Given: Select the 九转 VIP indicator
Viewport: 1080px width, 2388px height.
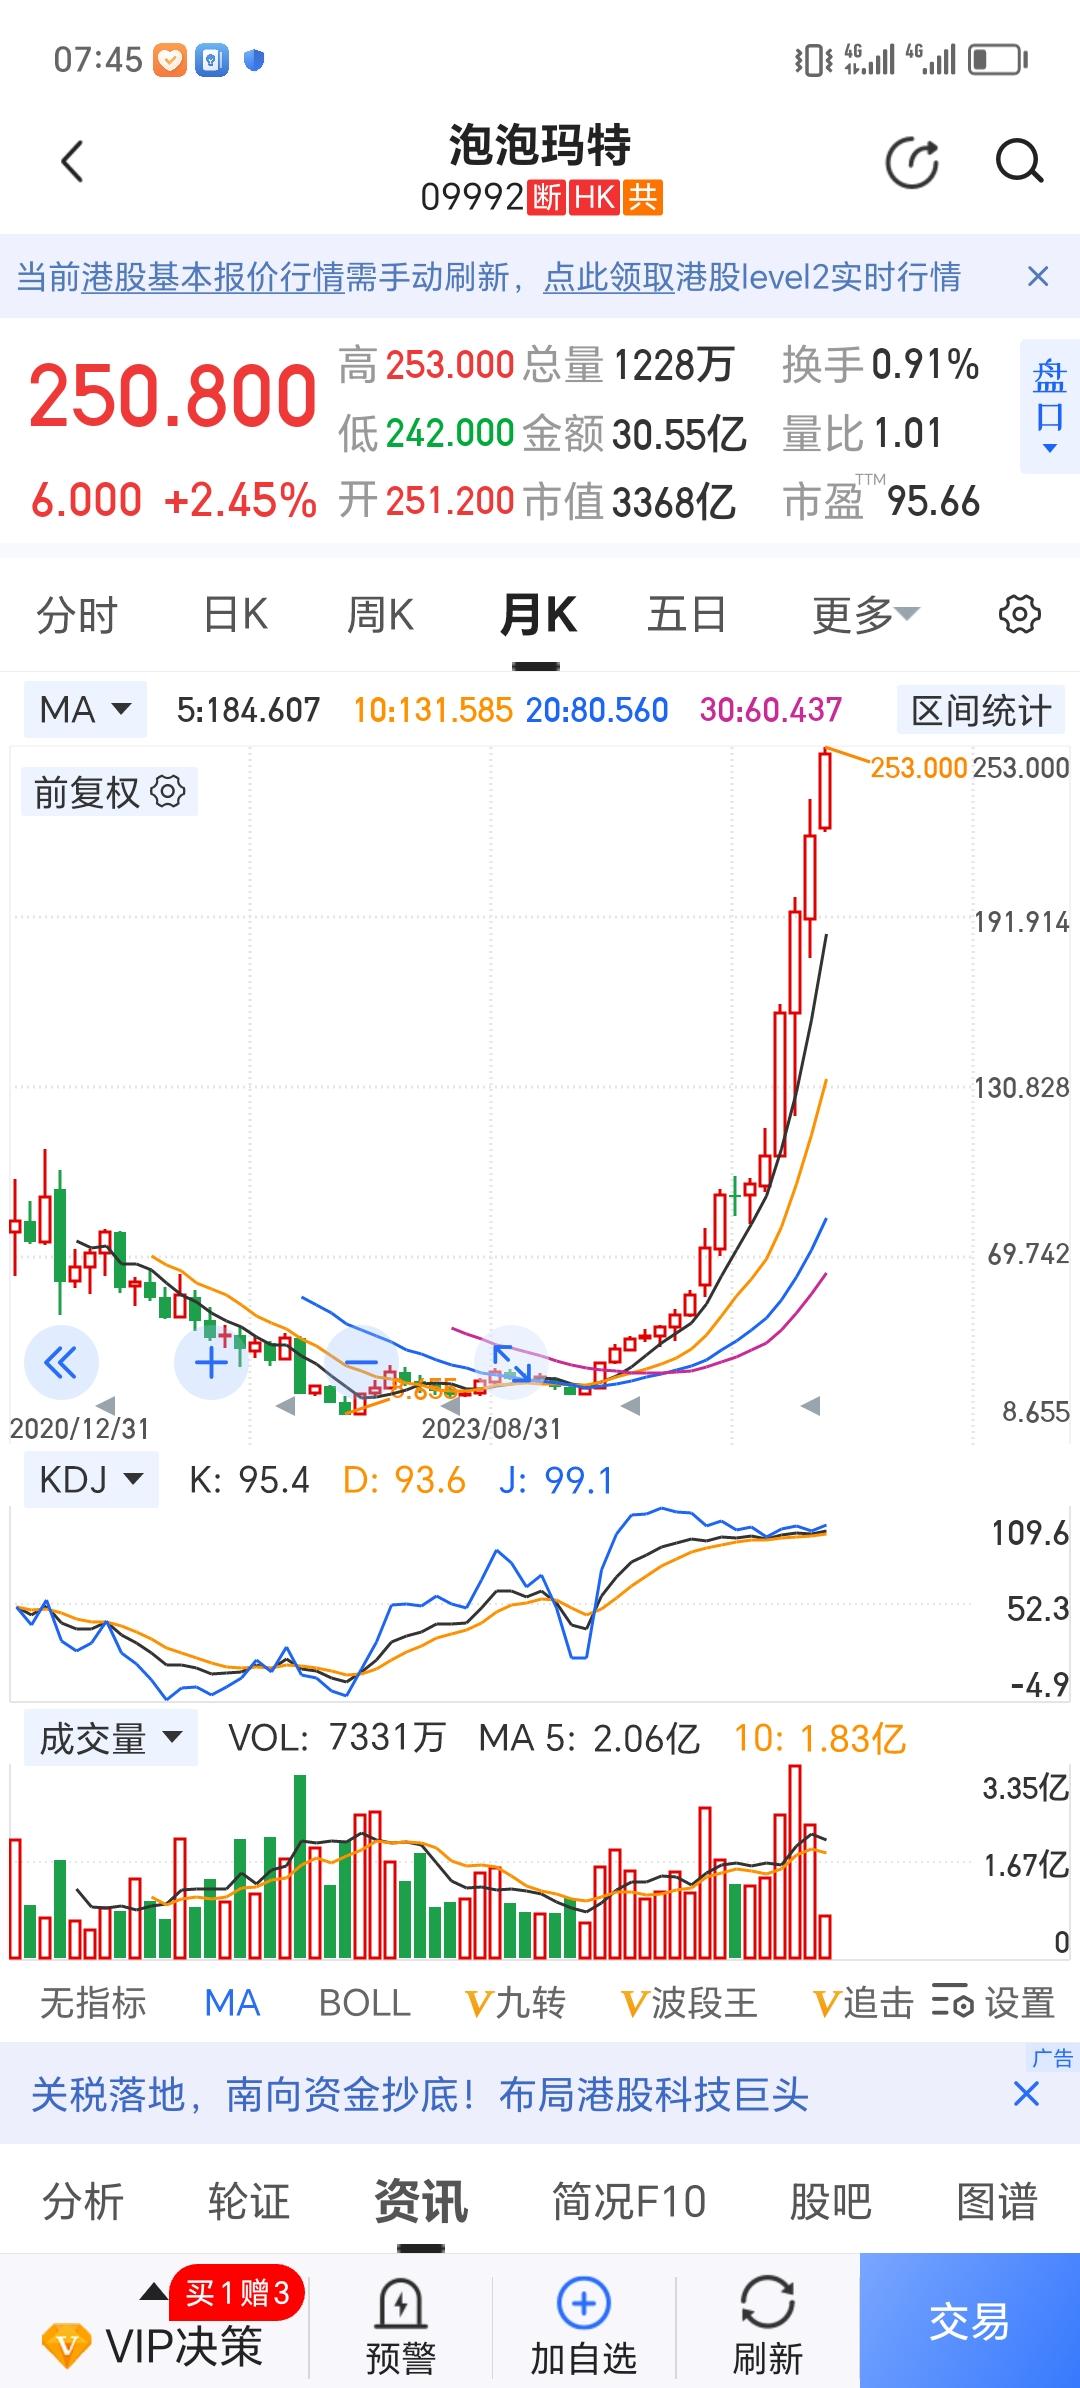Looking at the screenshot, I should coord(515,2003).
